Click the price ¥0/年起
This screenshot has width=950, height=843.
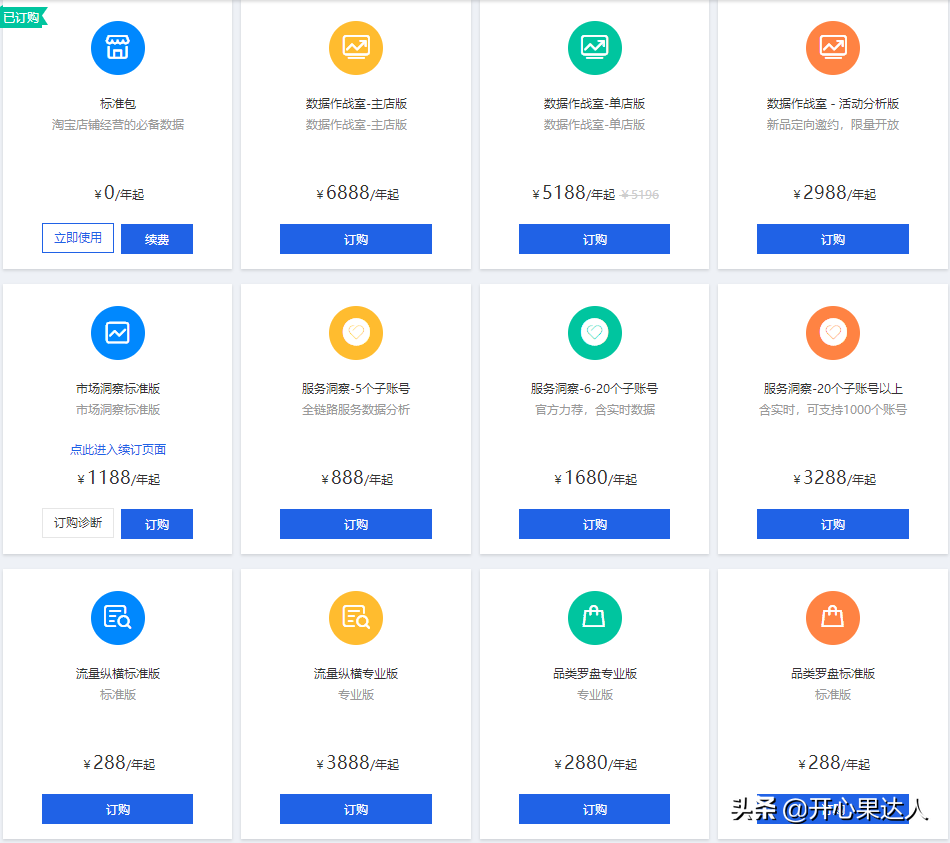[x=119, y=193]
